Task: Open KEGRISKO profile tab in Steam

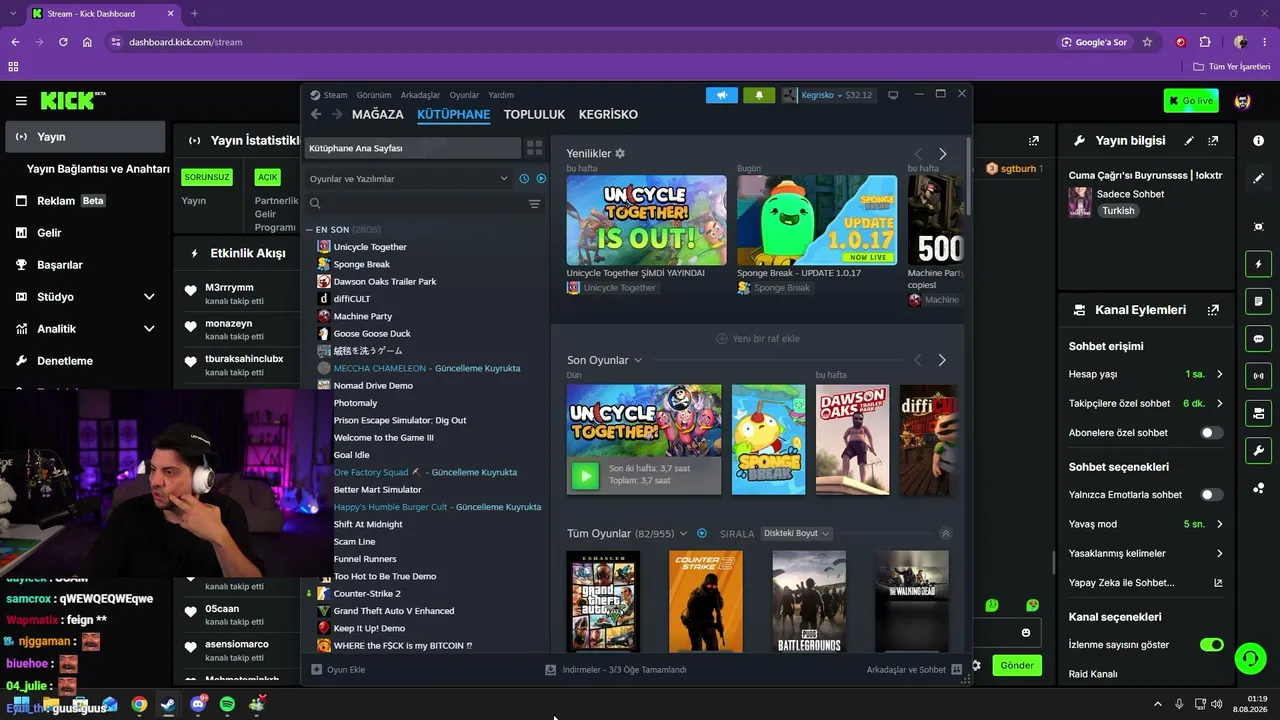Action: 608,115
